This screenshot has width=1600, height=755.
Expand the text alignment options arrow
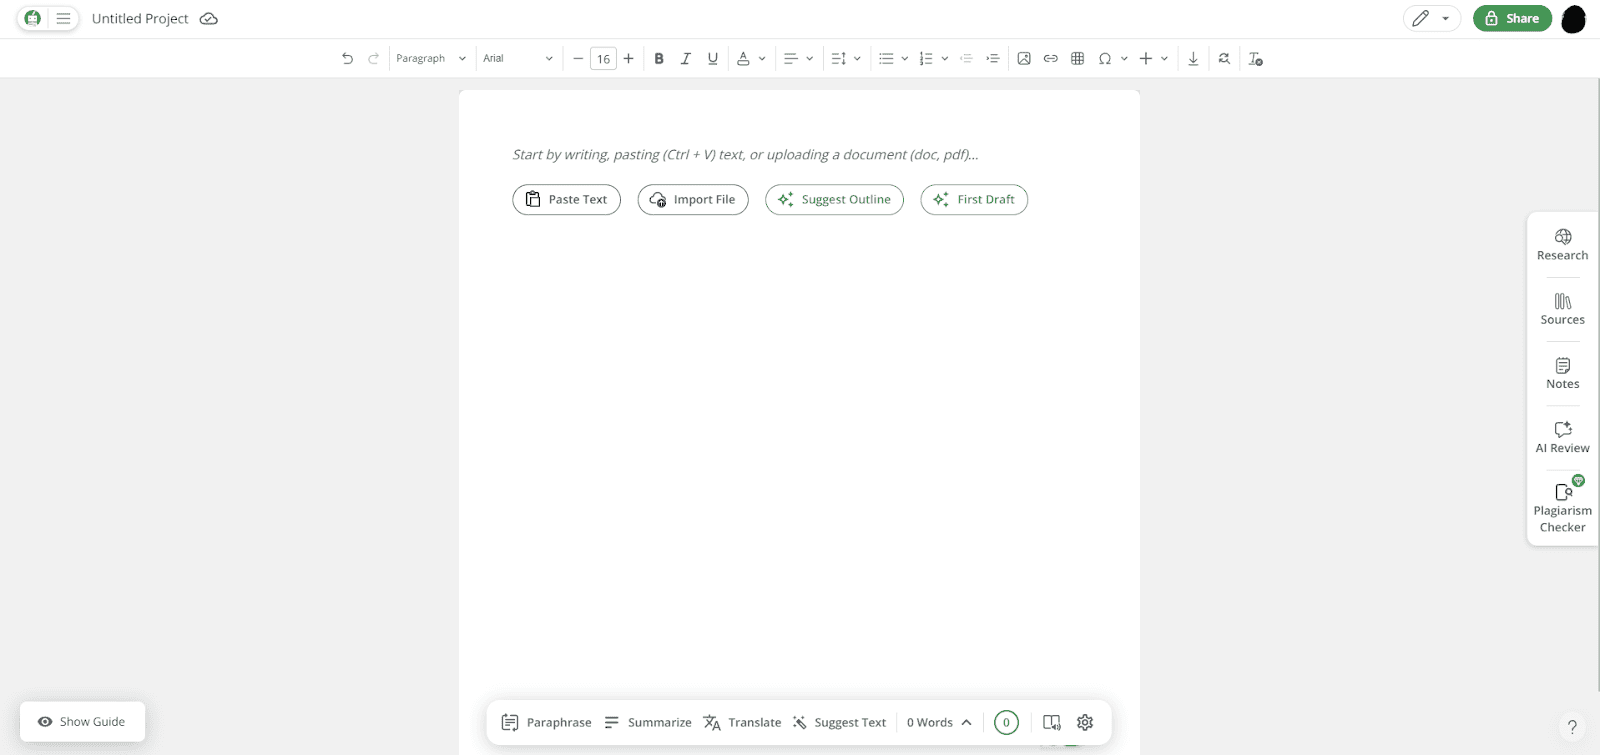click(x=810, y=59)
